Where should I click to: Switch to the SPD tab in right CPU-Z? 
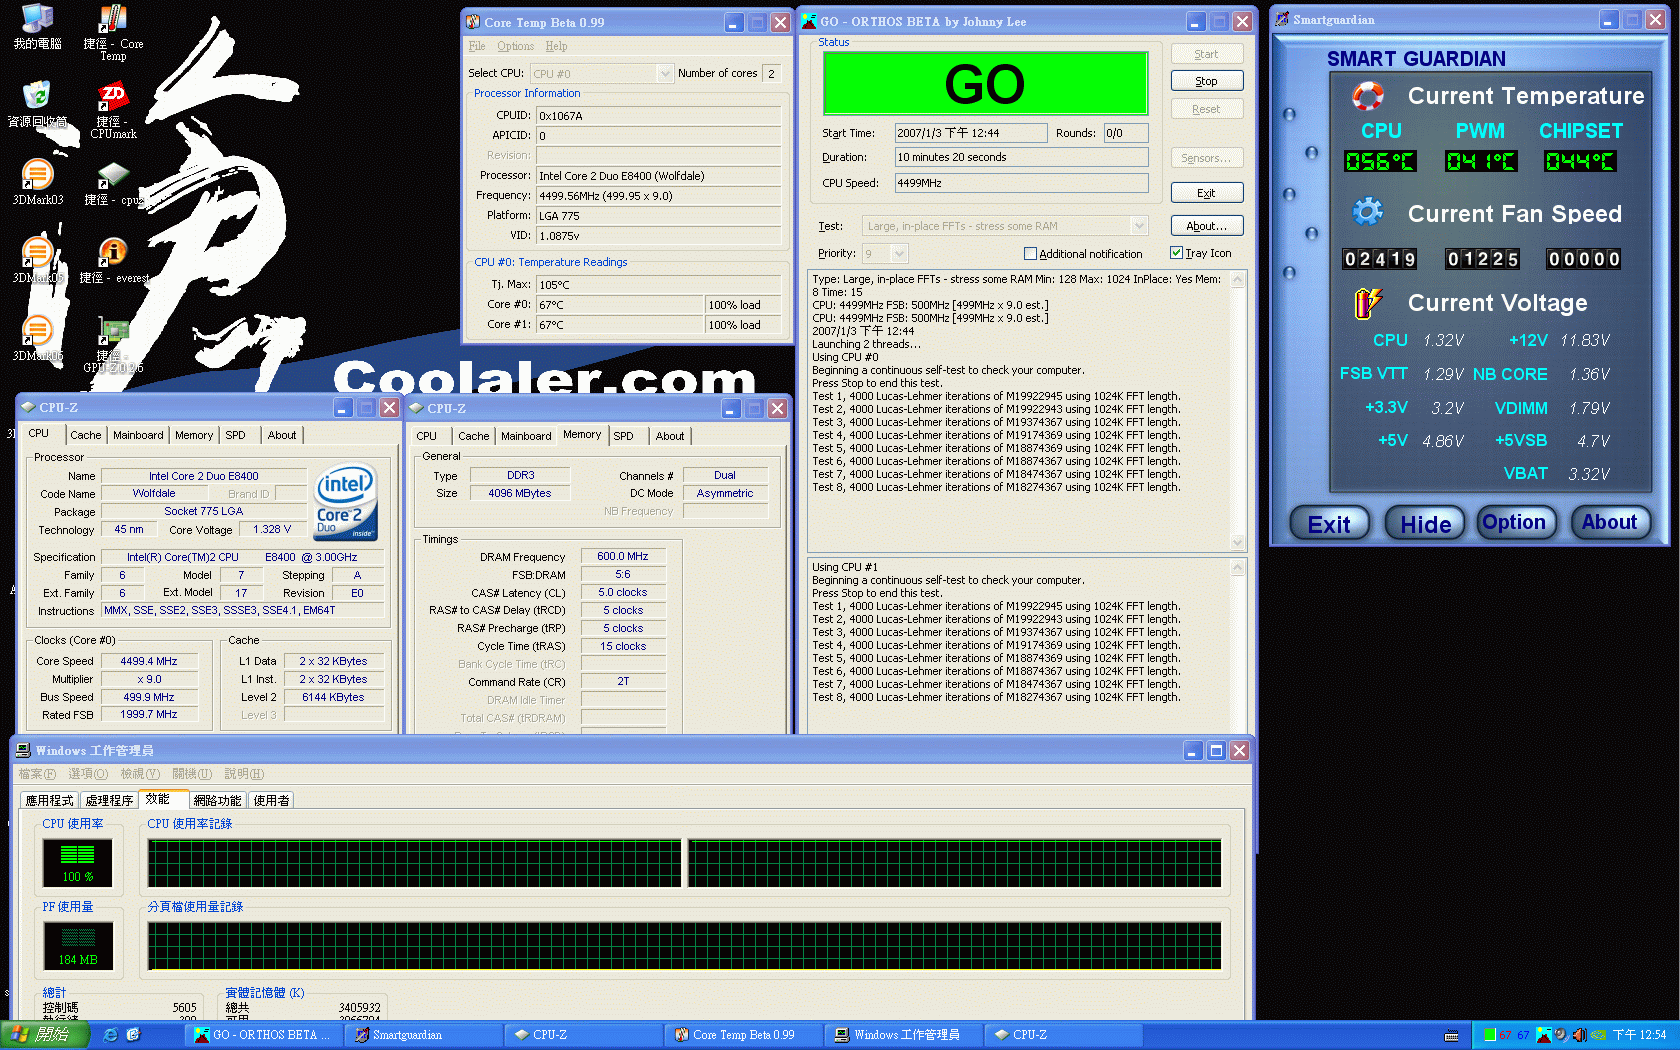[x=624, y=436]
